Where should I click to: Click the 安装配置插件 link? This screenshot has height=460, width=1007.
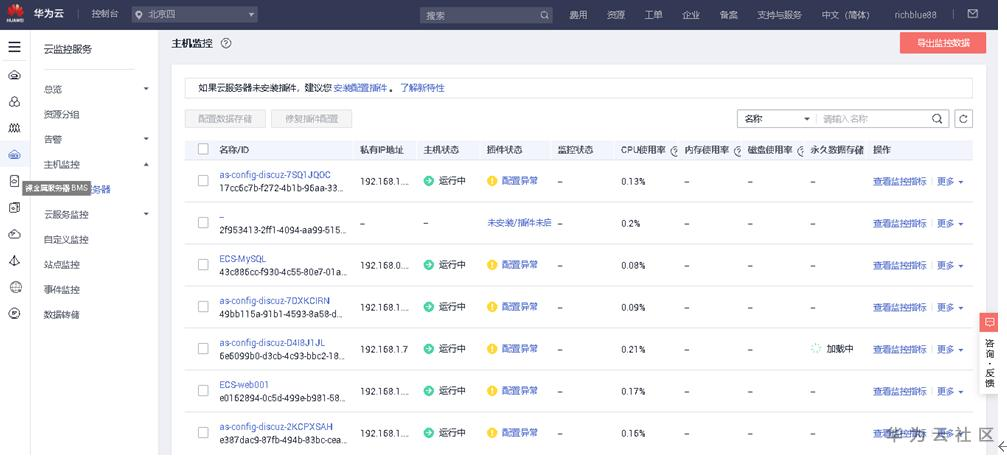coord(360,88)
